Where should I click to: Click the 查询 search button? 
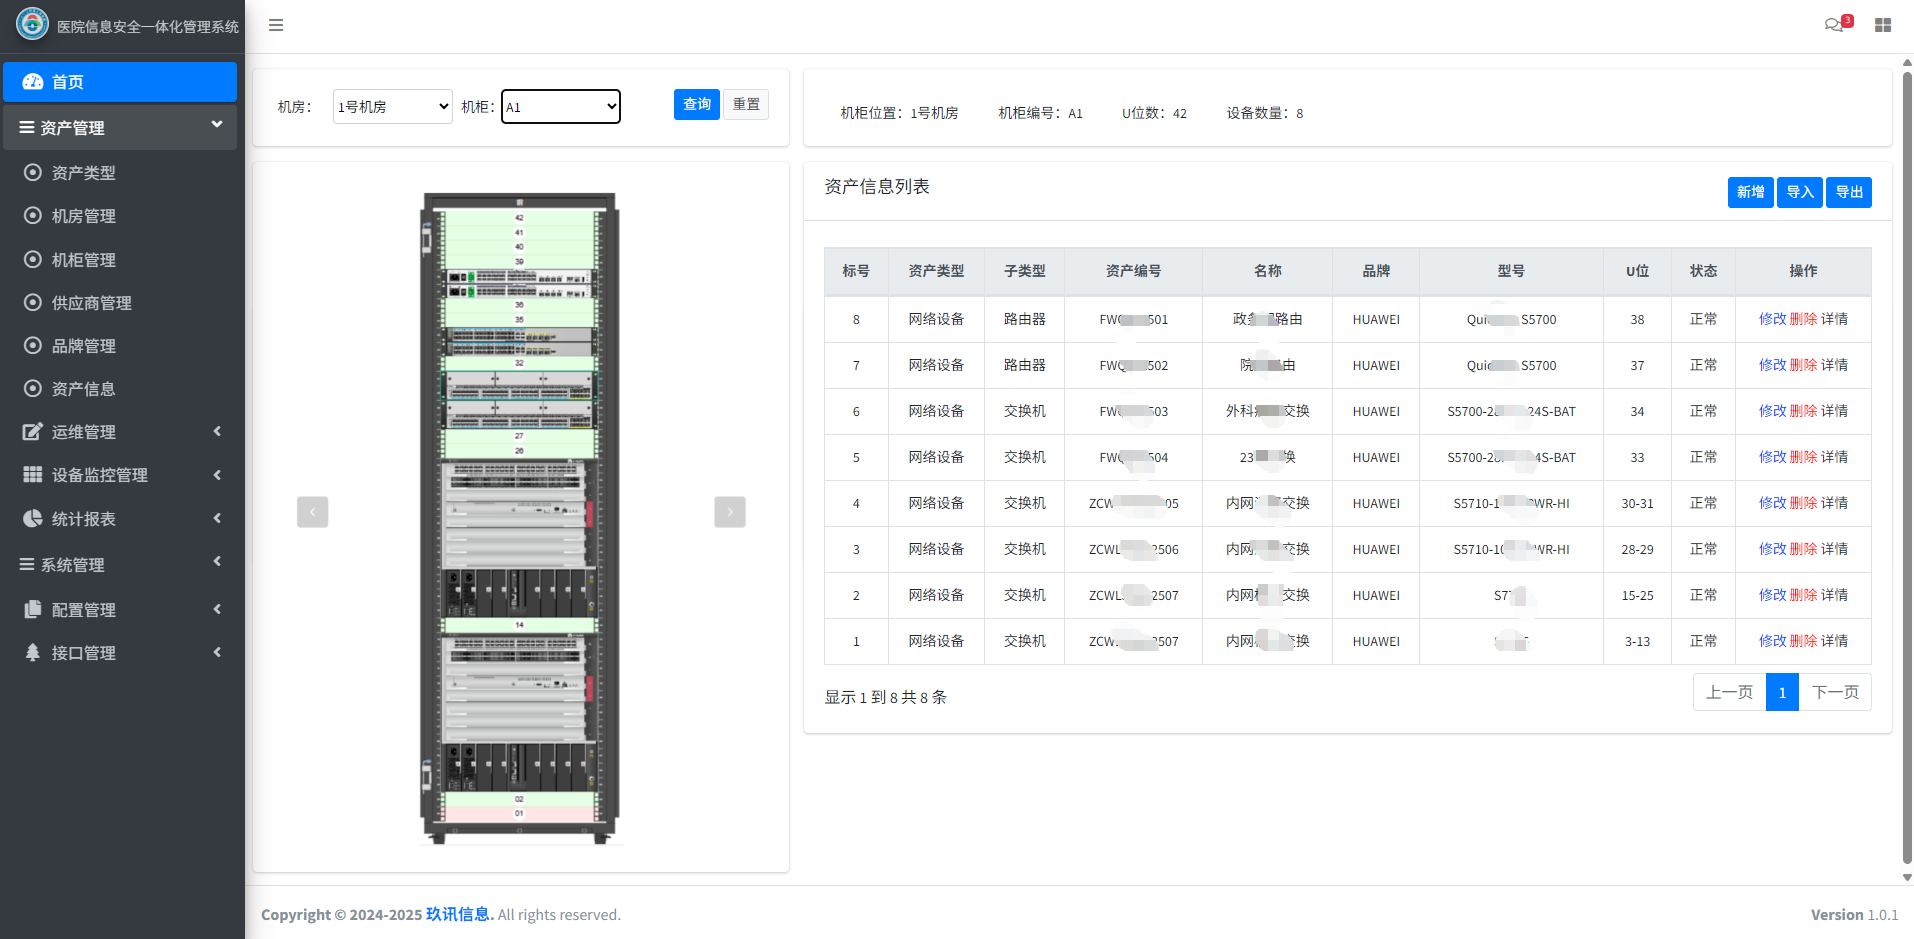coord(696,104)
